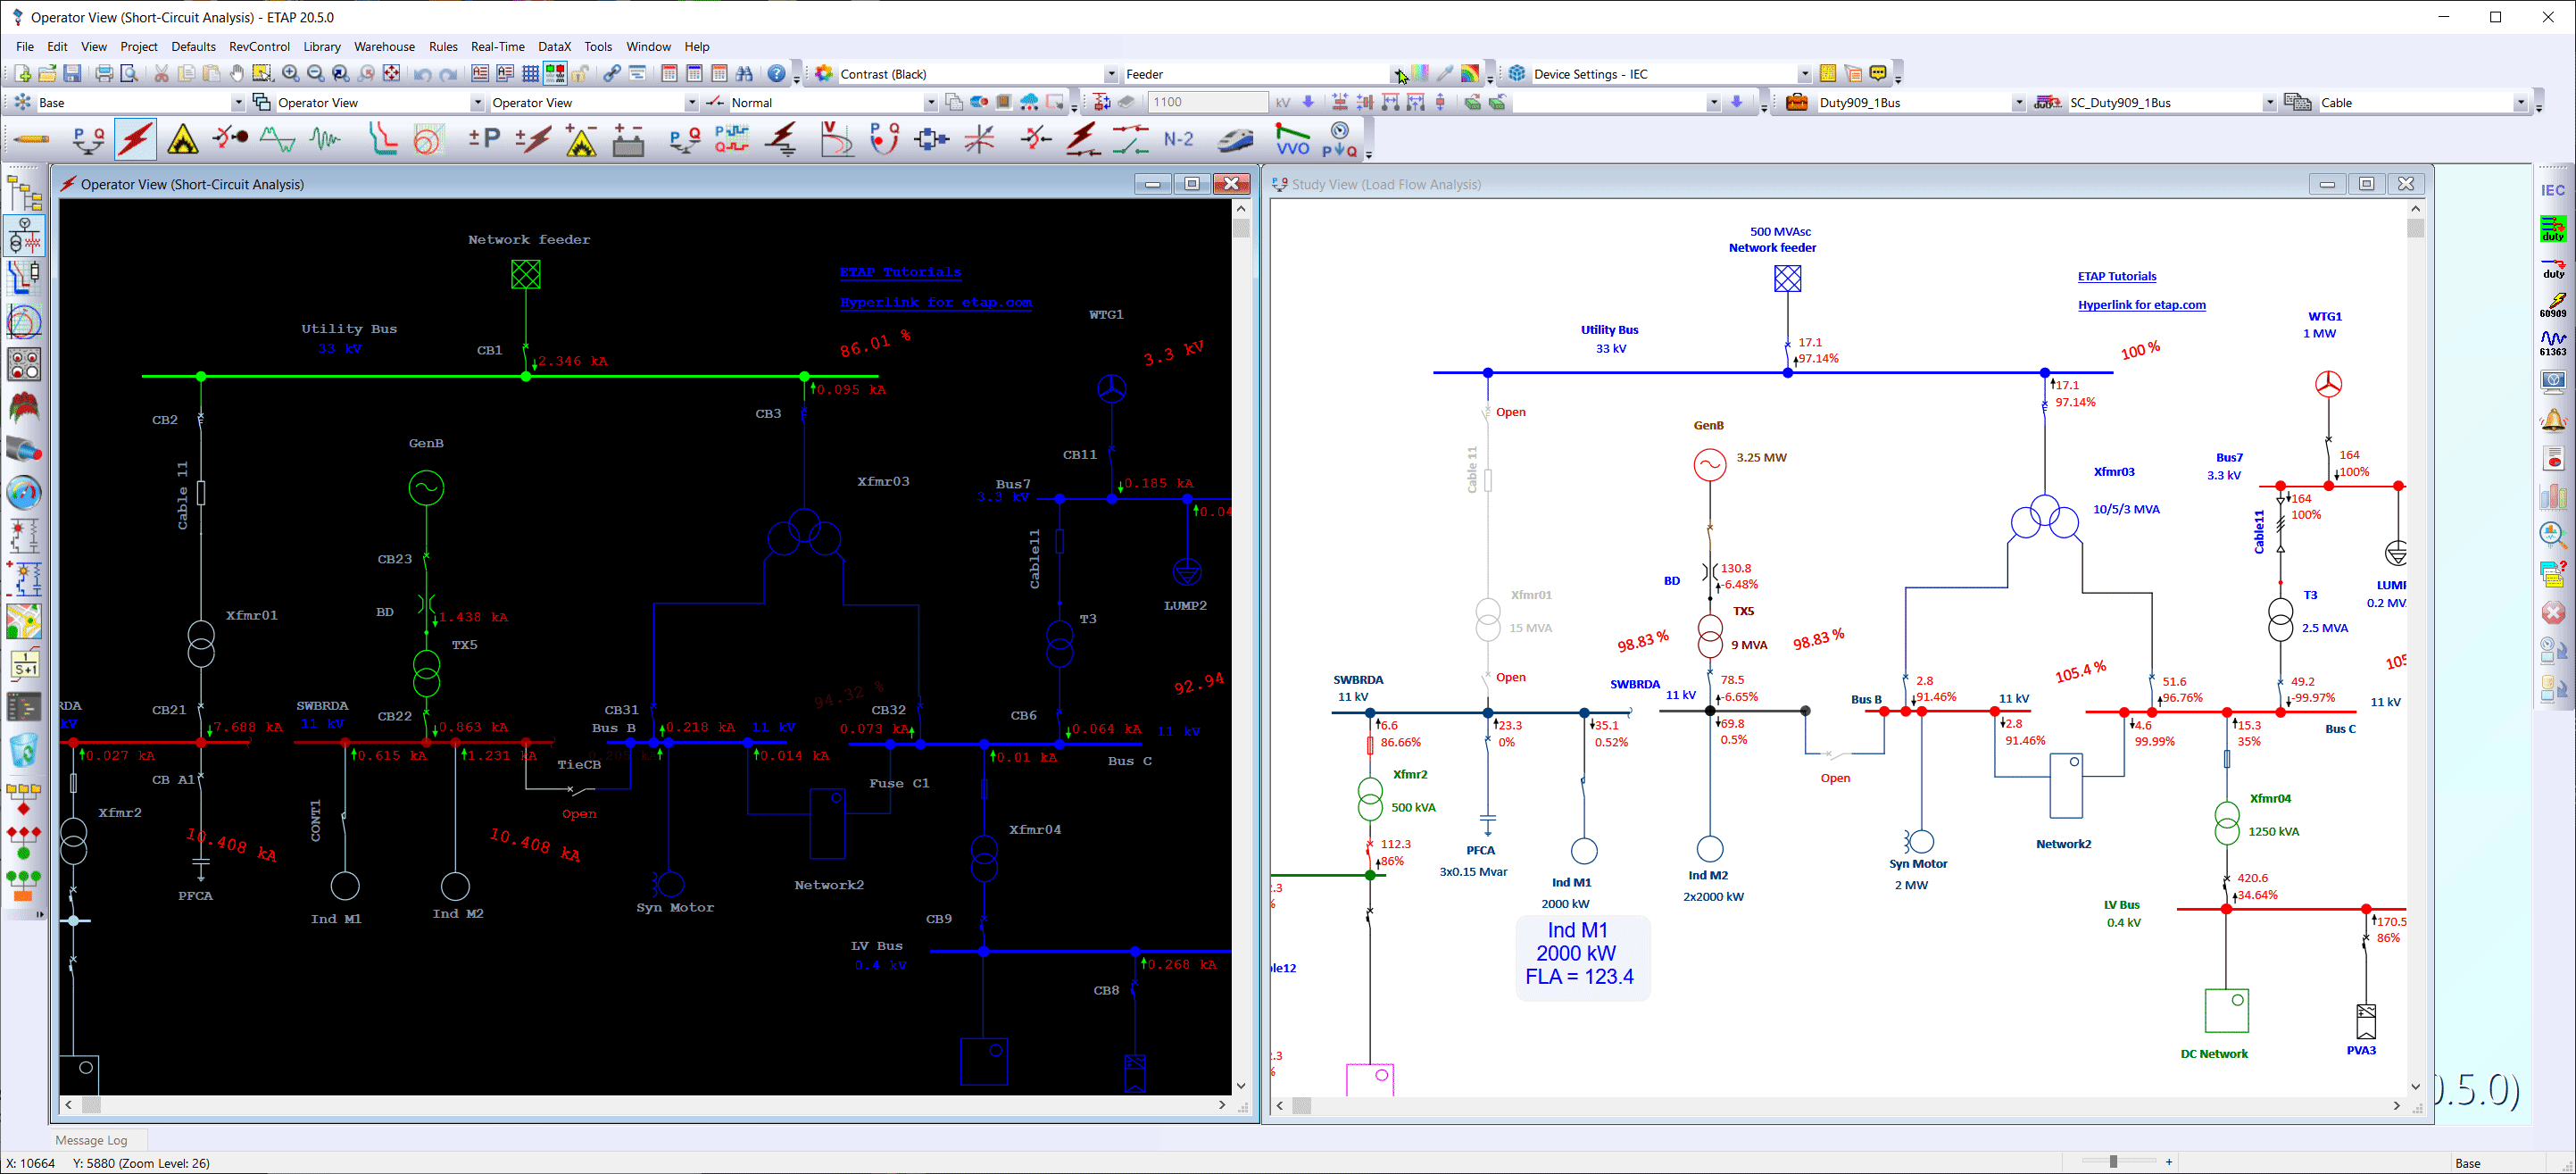
Task: Open the Base revision dropdown
Action: [239, 102]
